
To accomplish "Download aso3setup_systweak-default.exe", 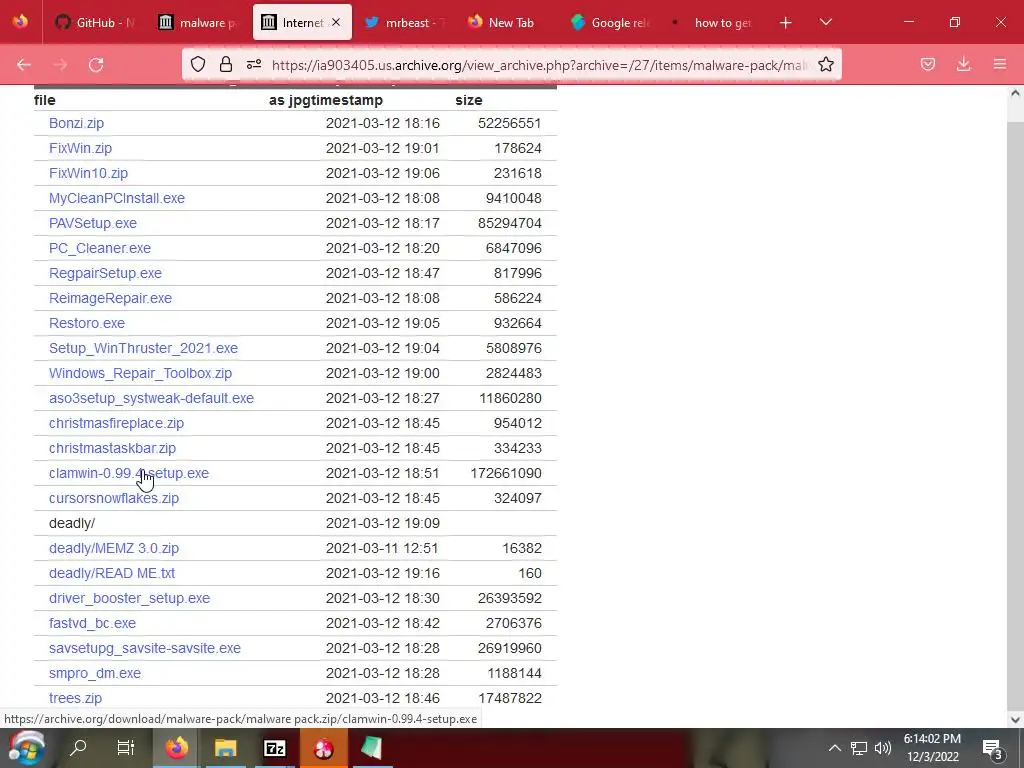I will pyautogui.click(x=152, y=398).
